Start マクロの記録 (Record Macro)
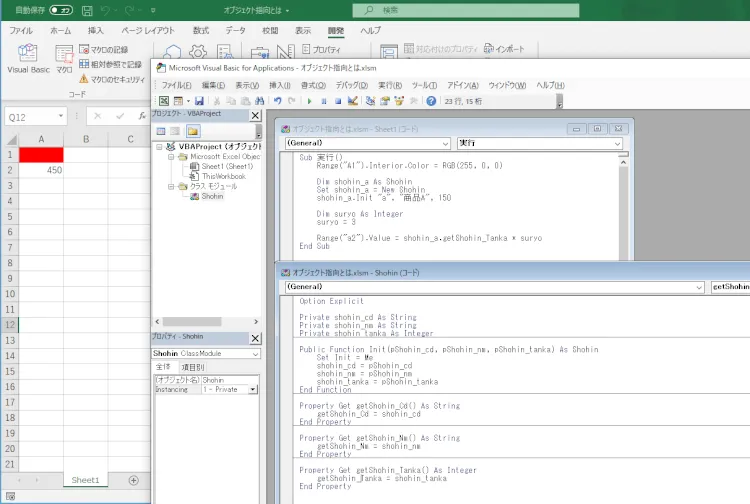This screenshot has width=750, height=504. [x=103, y=49]
